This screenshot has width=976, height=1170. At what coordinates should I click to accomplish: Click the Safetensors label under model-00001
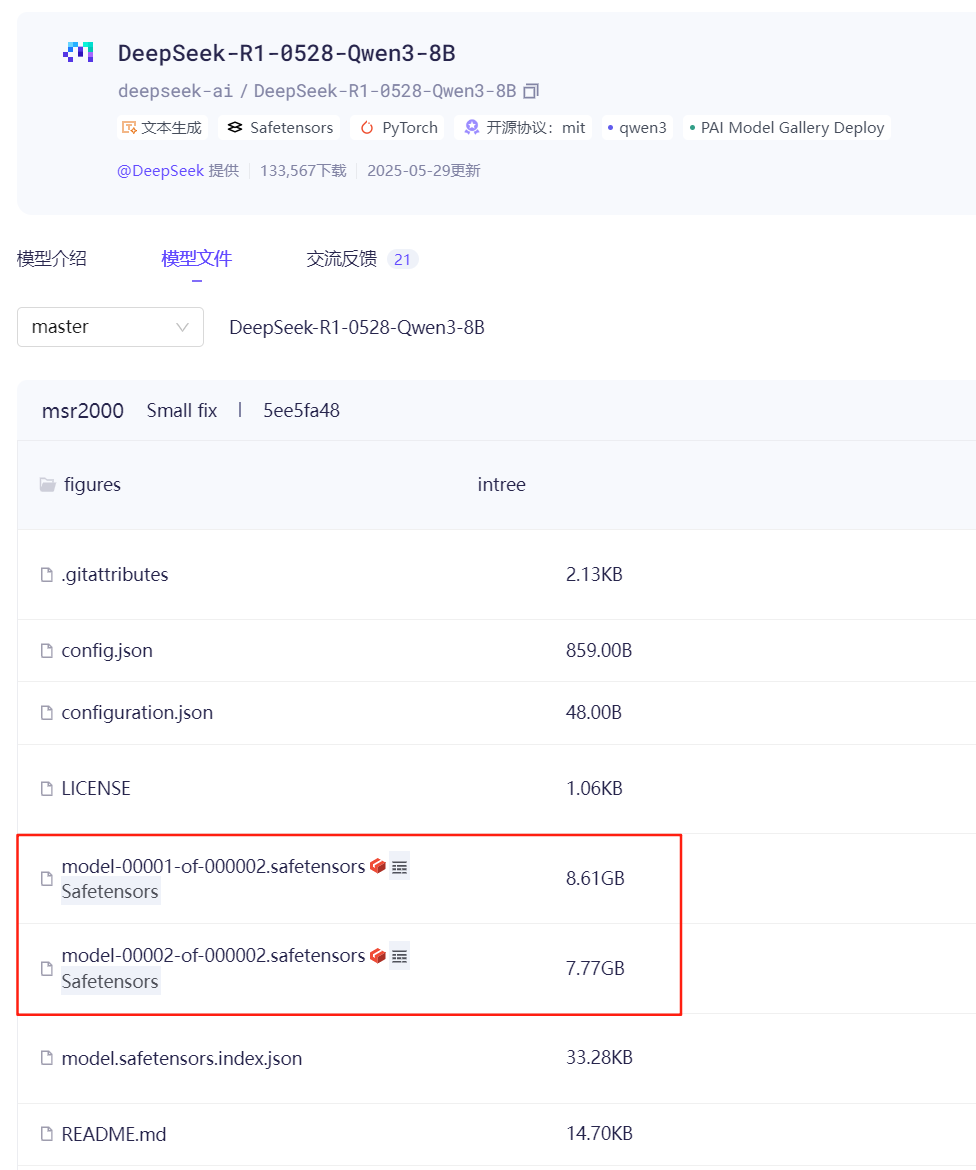(x=110, y=892)
